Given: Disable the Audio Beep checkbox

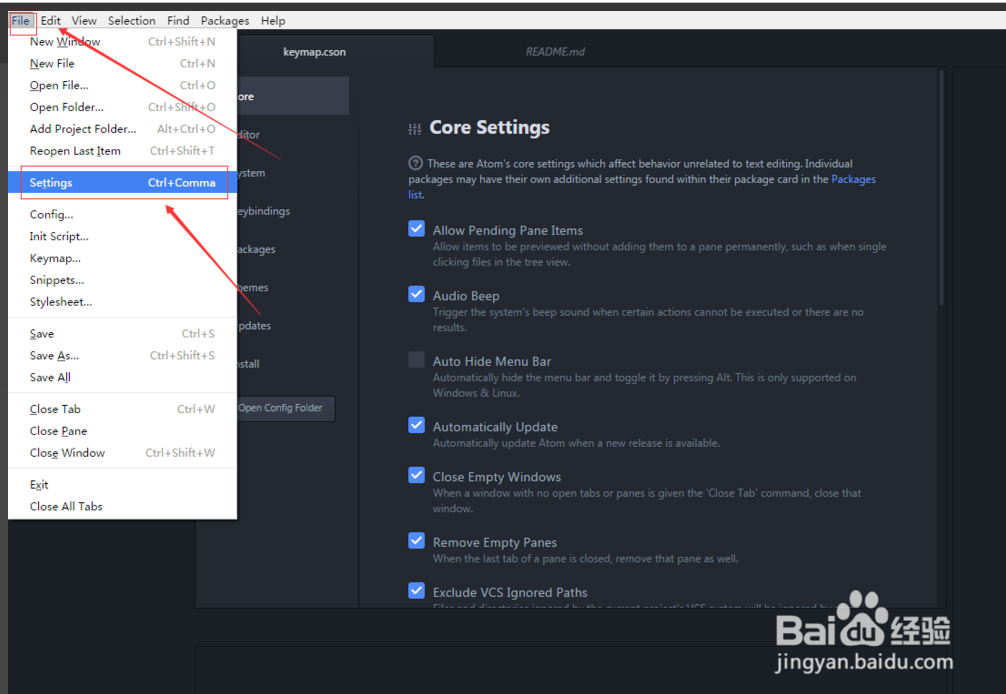Looking at the screenshot, I should pos(417,294).
